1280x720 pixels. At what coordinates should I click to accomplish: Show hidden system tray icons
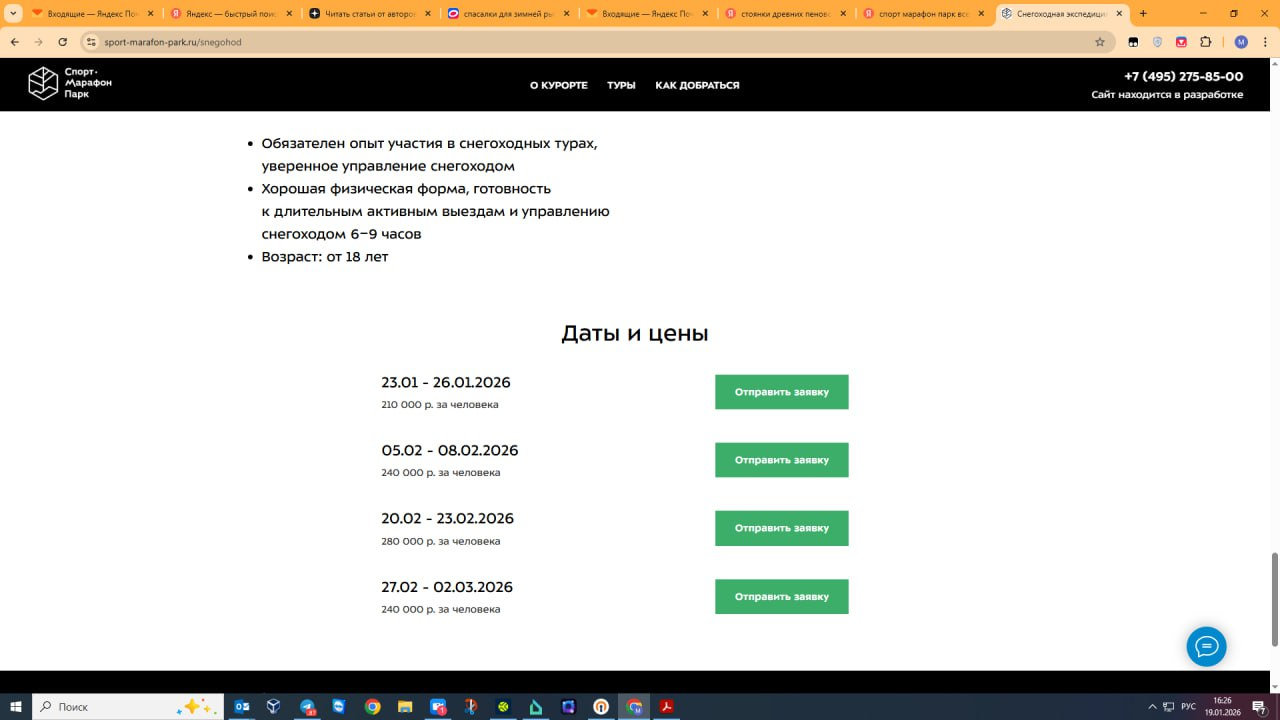pyautogui.click(x=1152, y=706)
